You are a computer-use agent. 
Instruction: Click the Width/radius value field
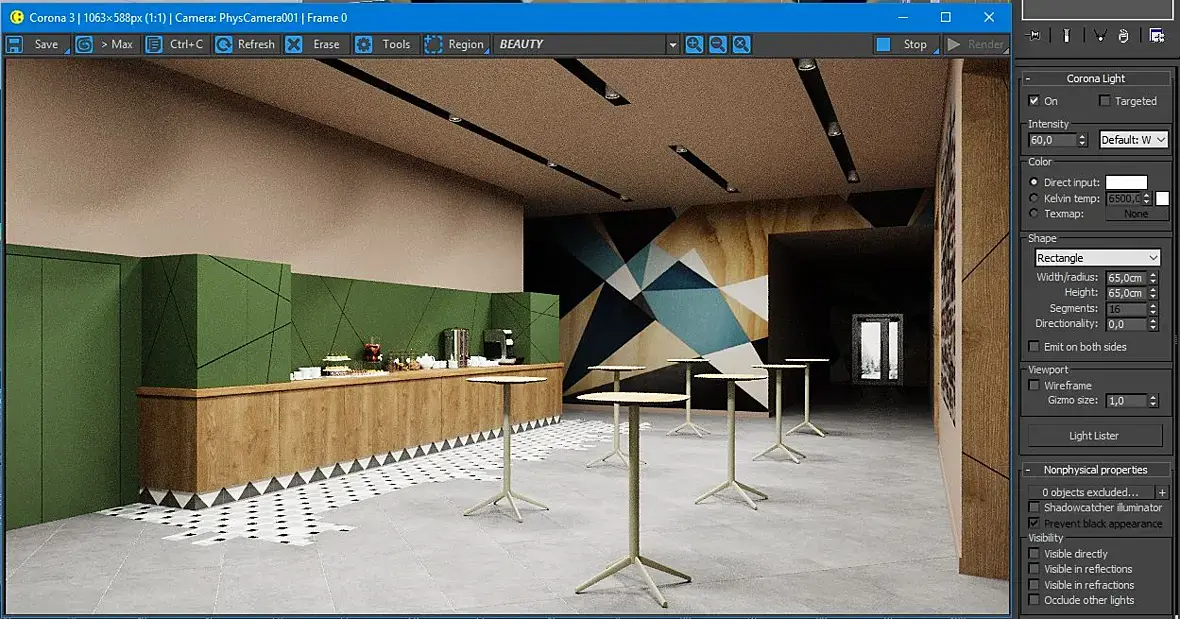click(x=1127, y=278)
